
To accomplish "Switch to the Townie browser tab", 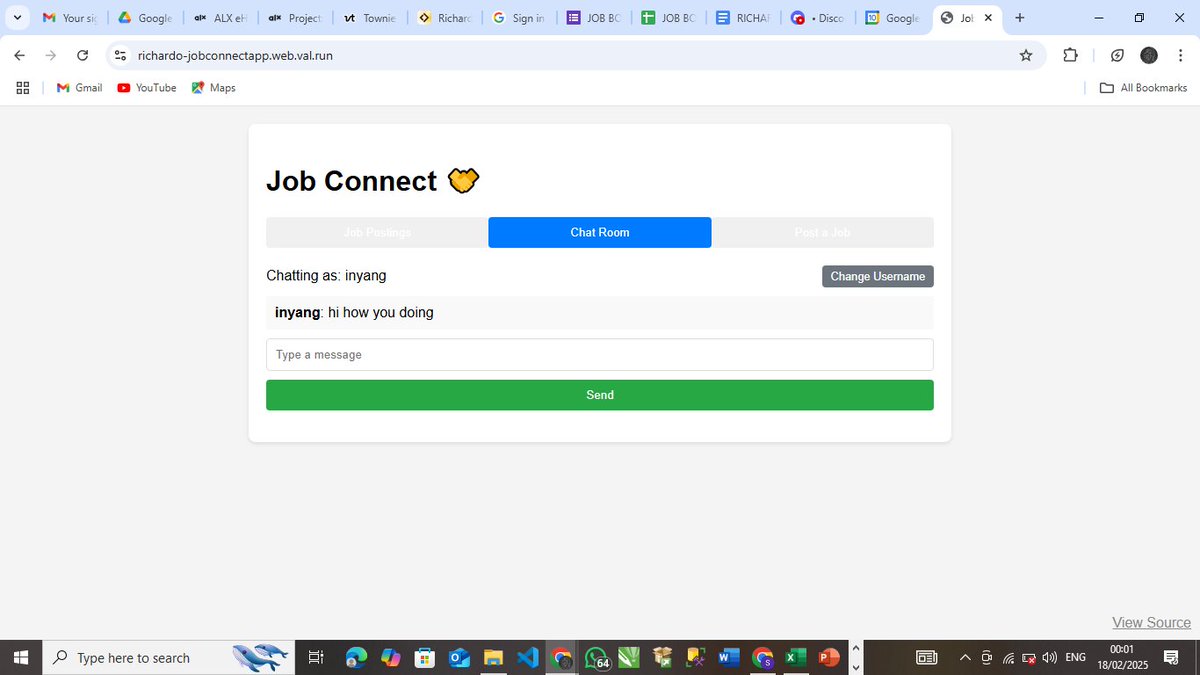I will (x=370, y=18).
